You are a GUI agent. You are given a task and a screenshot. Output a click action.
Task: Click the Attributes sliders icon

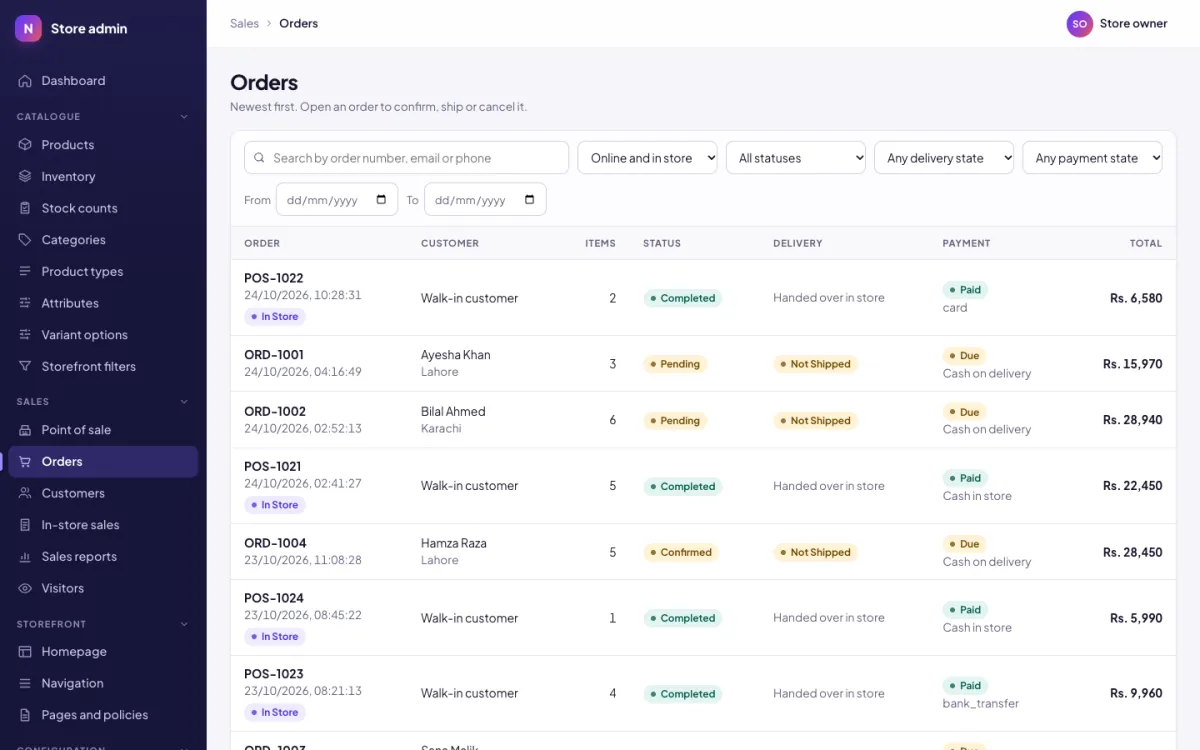[x=25, y=303]
